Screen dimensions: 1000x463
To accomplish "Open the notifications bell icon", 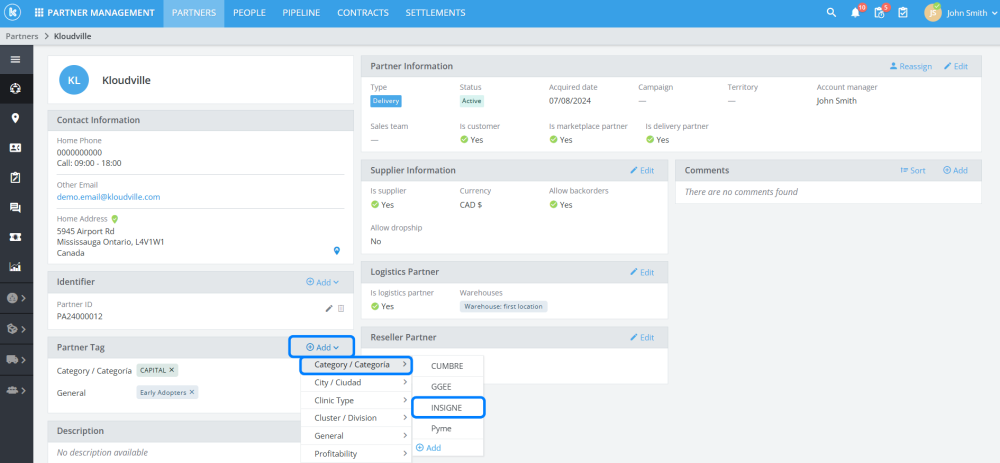I will coord(855,13).
